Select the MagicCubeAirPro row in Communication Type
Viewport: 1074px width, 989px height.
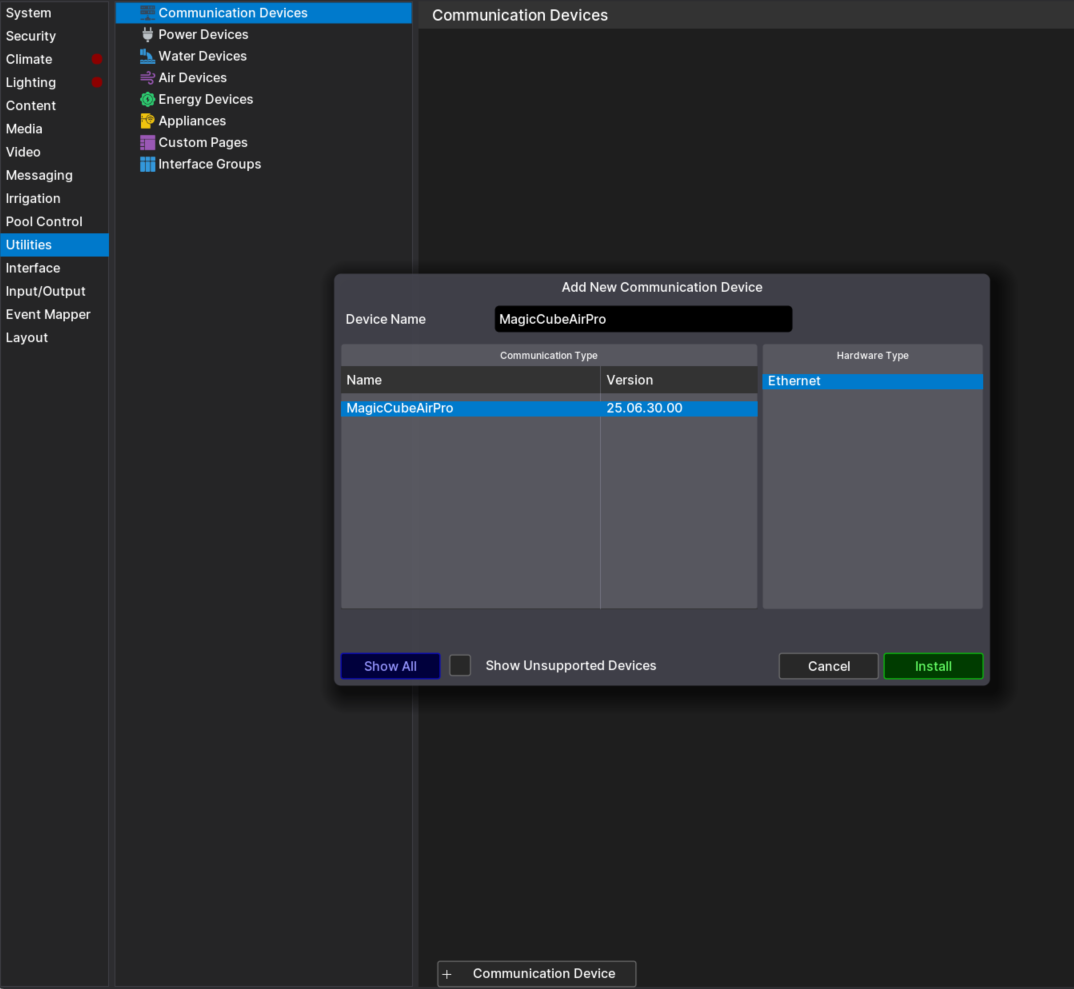[x=549, y=408]
